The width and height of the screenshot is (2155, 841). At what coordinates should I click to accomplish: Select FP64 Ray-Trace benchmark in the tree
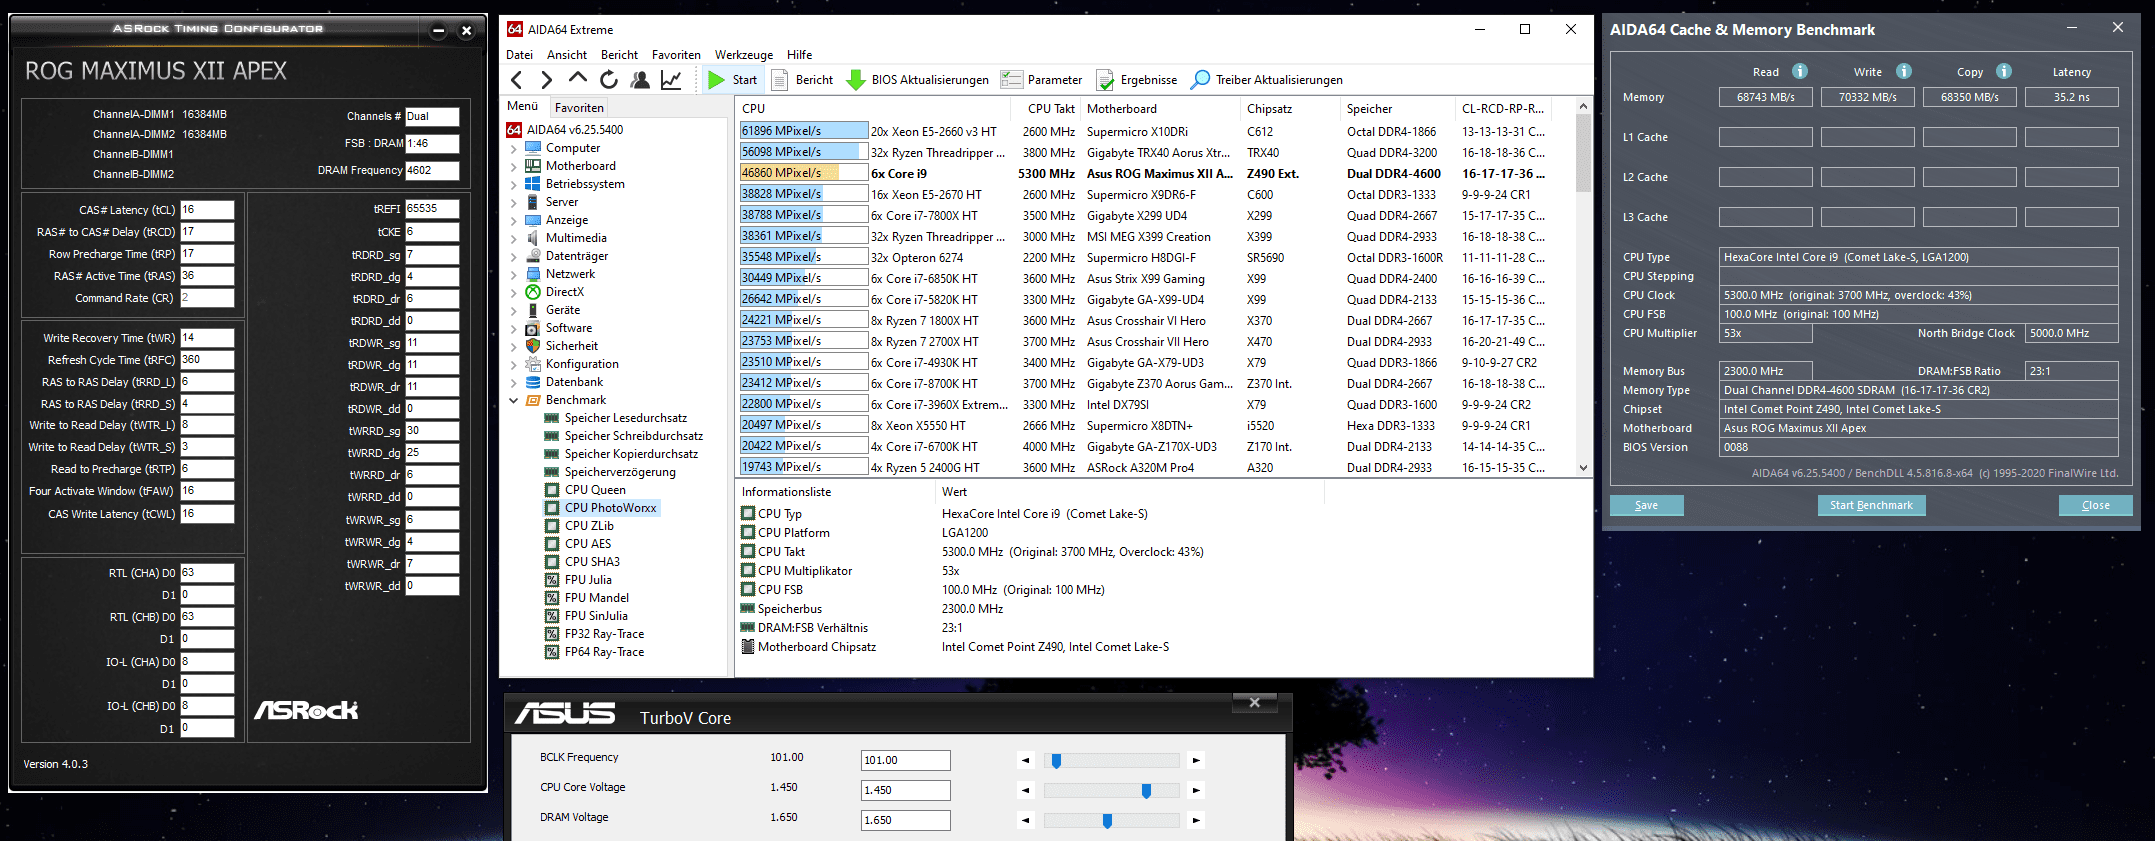(604, 652)
